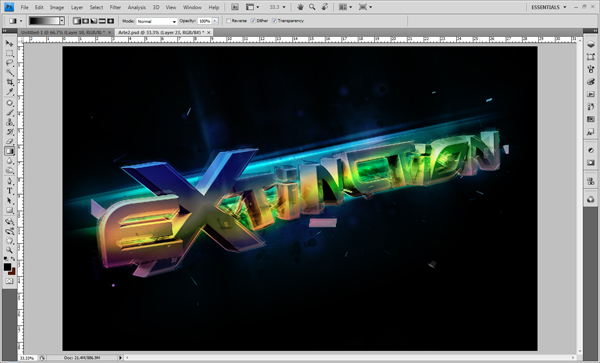Click the zoom percentage field in status bar
This screenshot has width=600, height=363.
click(27, 358)
